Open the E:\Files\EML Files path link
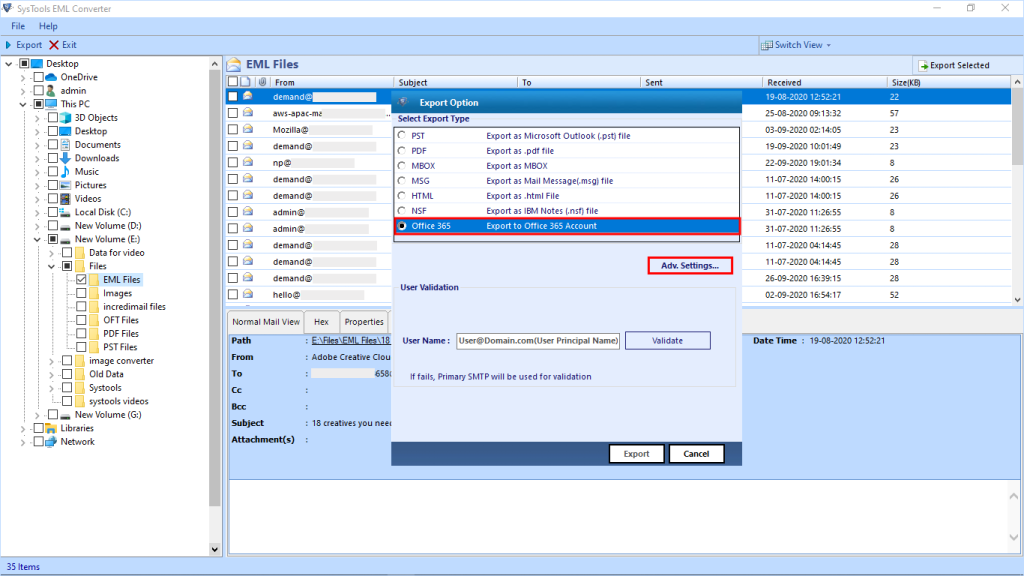This screenshot has width=1024, height=576. pos(351,340)
